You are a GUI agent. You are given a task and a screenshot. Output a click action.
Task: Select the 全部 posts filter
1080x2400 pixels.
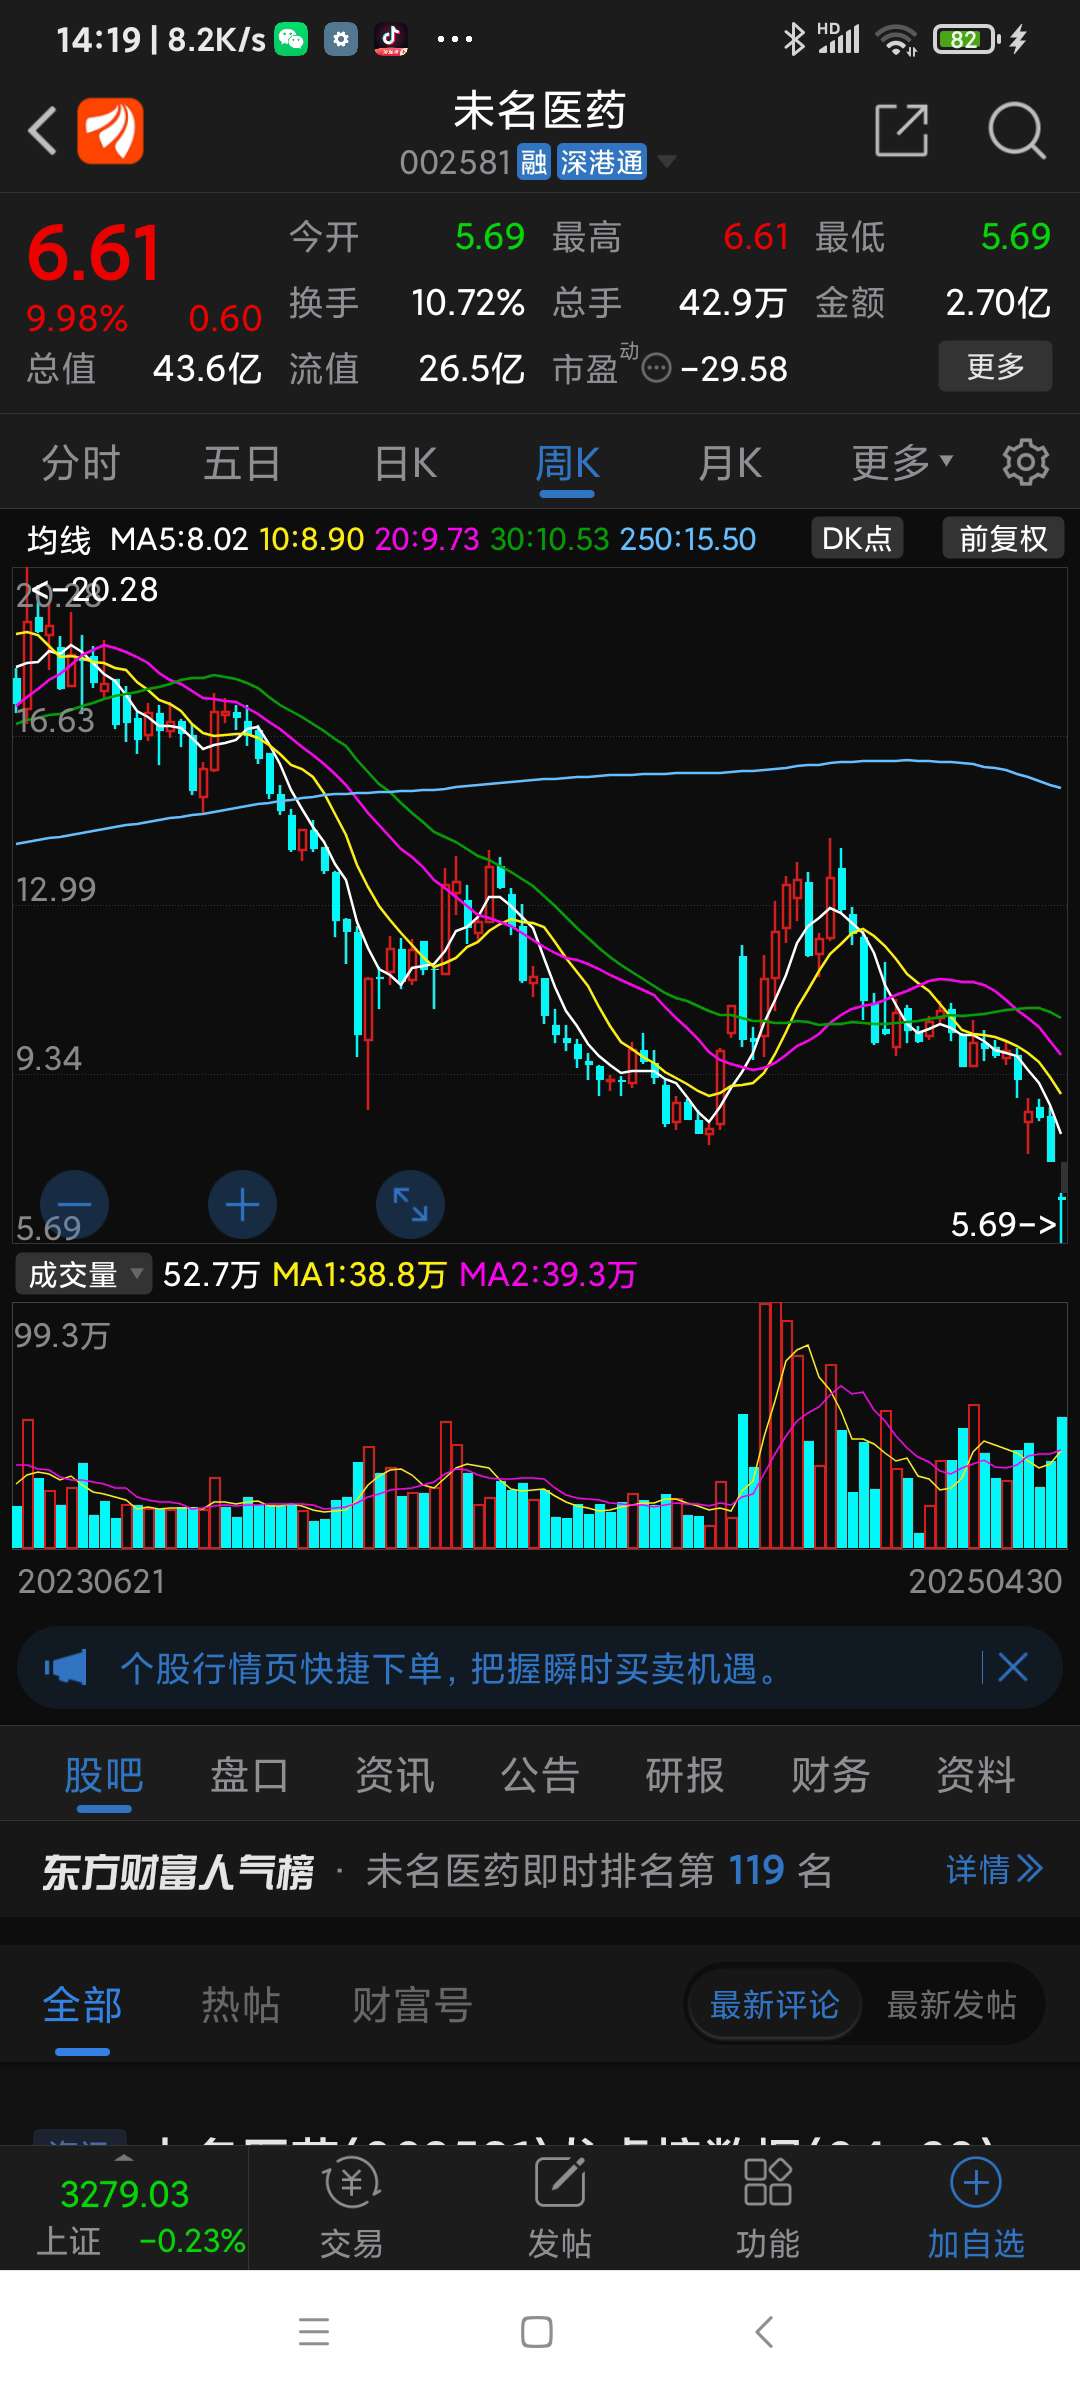click(x=83, y=2005)
